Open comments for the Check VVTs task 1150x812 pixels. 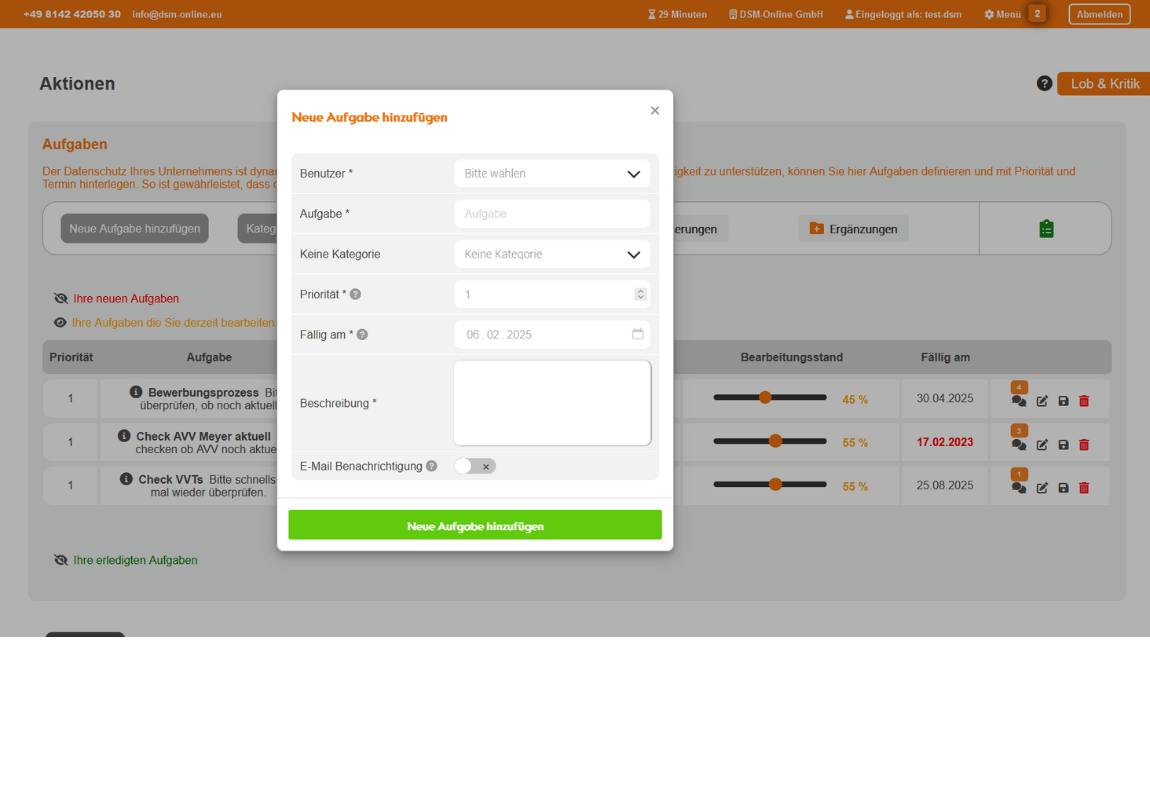tap(1018, 488)
